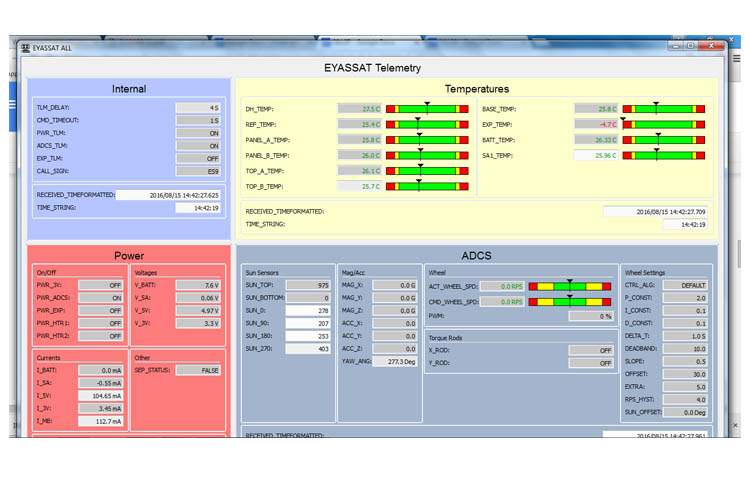Click the I_MB current value field

[101, 421]
